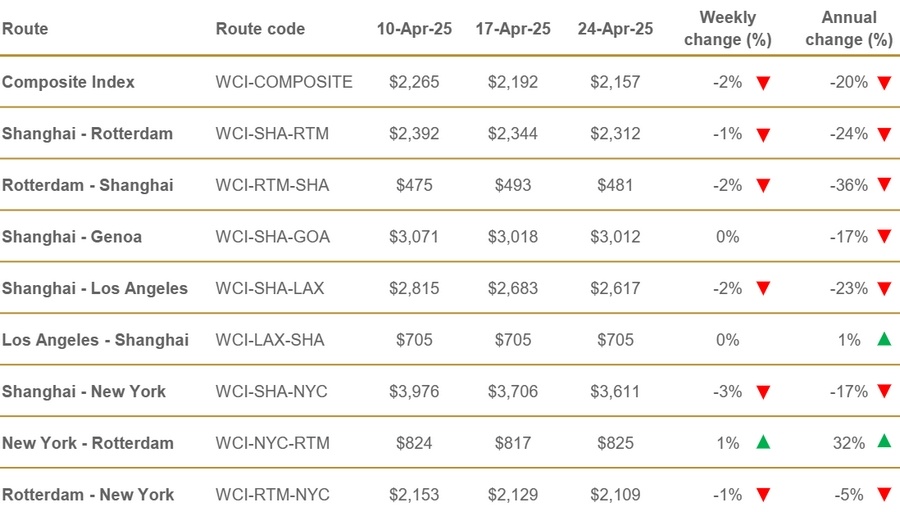The height and width of the screenshot is (512, 900).
Task: Select the Route column header
Action: click(24, 29)
